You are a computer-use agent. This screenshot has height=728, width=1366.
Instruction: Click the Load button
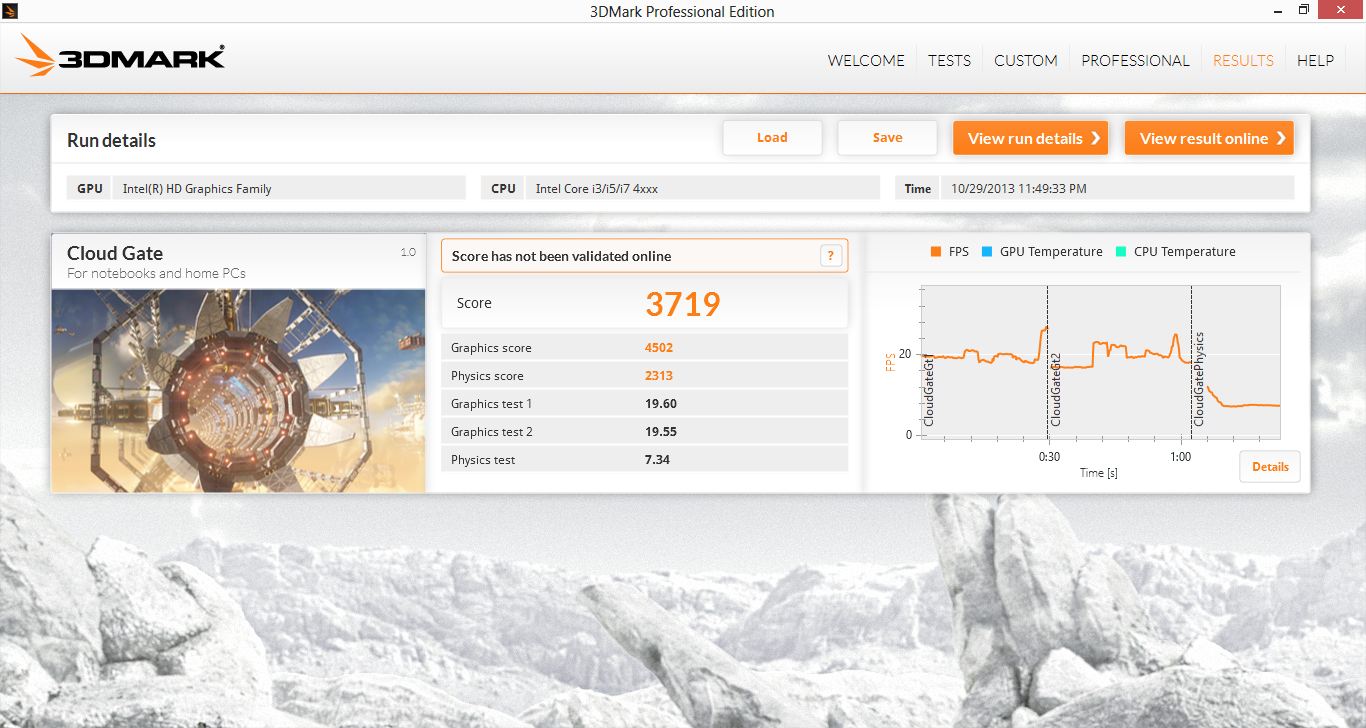pyautogui.click(x=772, y=138)
